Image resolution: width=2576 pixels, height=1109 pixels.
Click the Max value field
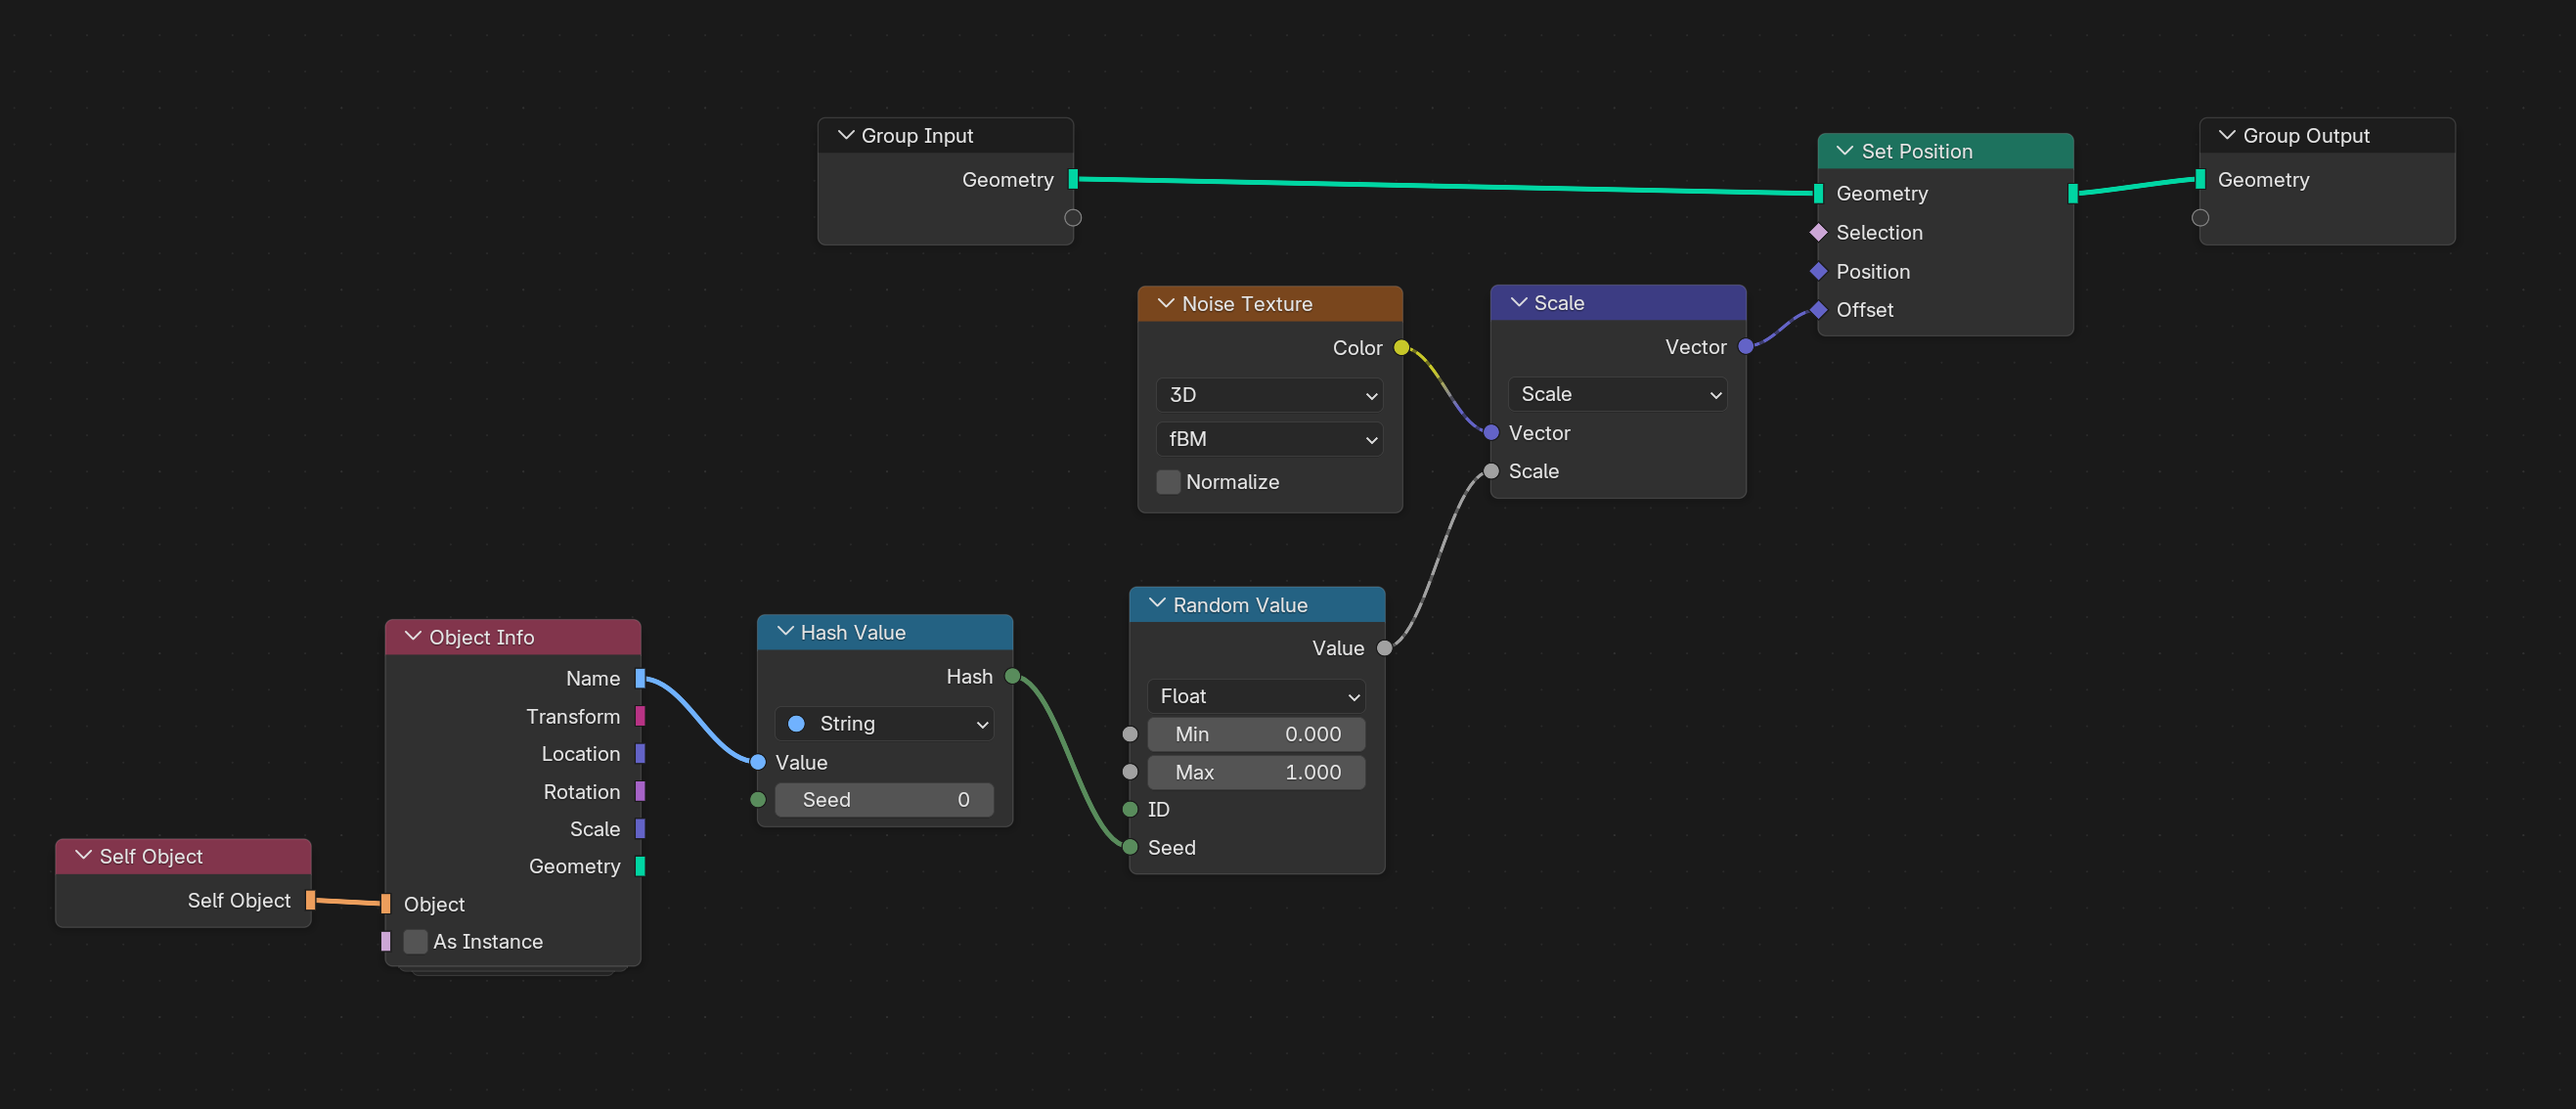click(1256, 772)
